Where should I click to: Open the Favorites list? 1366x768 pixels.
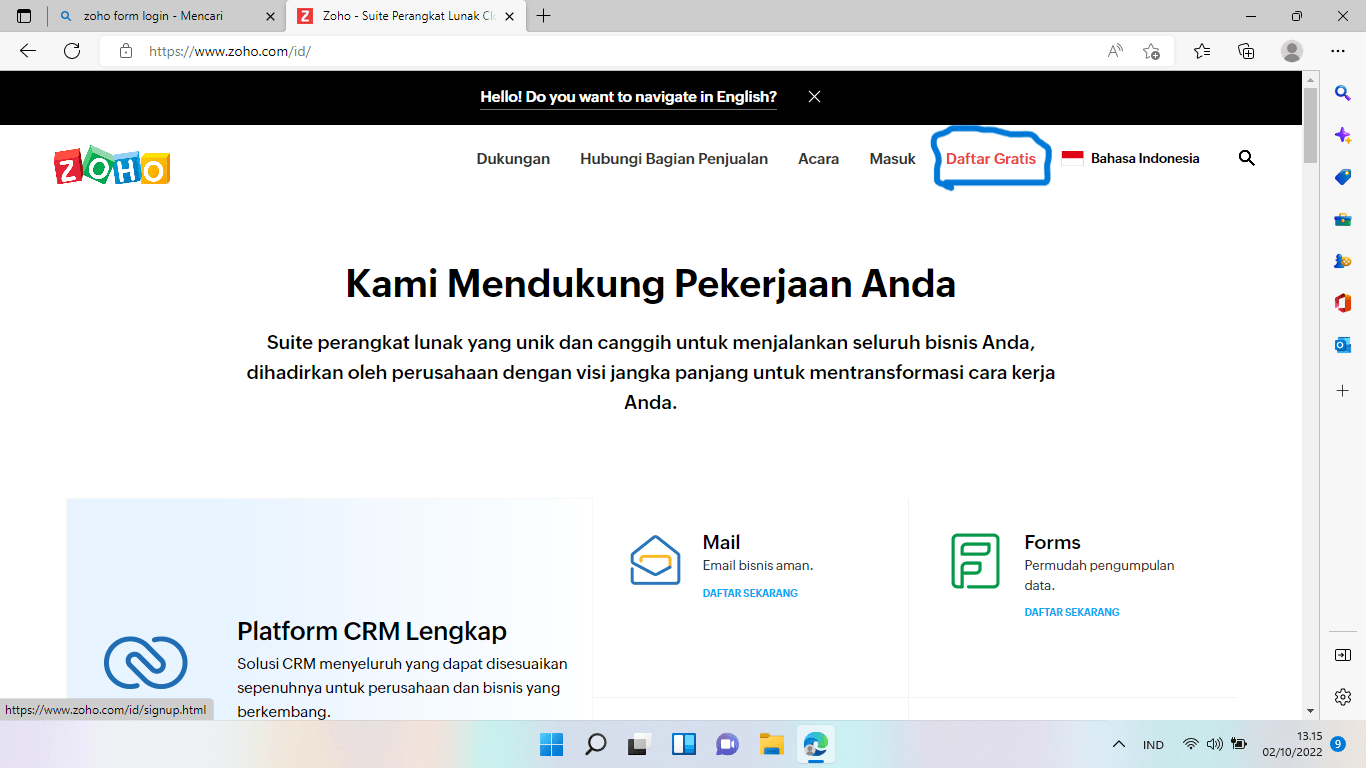1202,51
